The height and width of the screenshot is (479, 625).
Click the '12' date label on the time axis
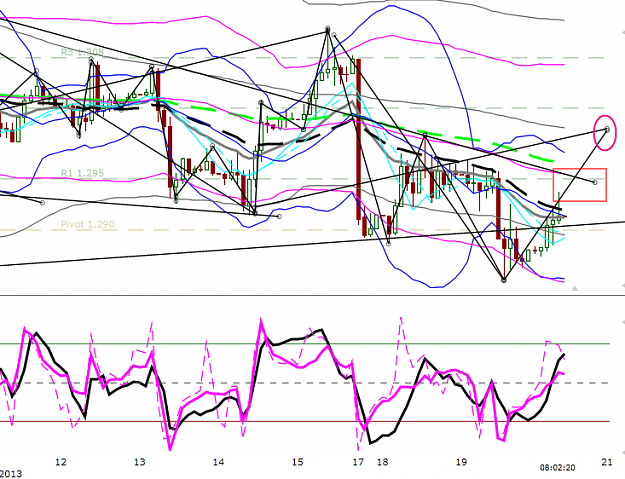coord(61,462)
